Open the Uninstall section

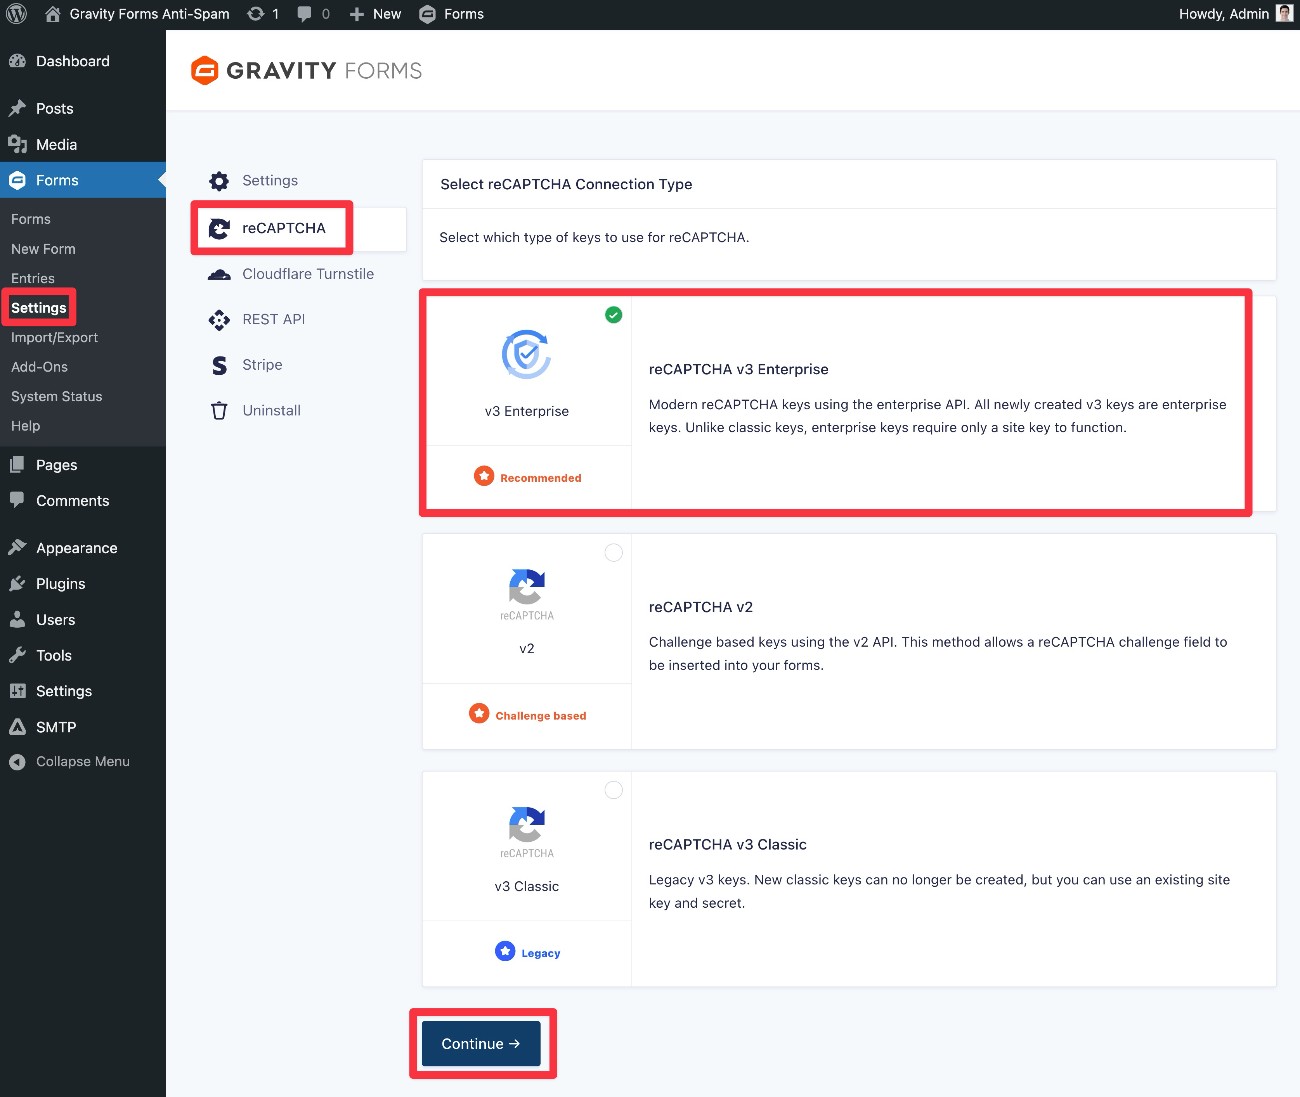click(x=271, y=411)
